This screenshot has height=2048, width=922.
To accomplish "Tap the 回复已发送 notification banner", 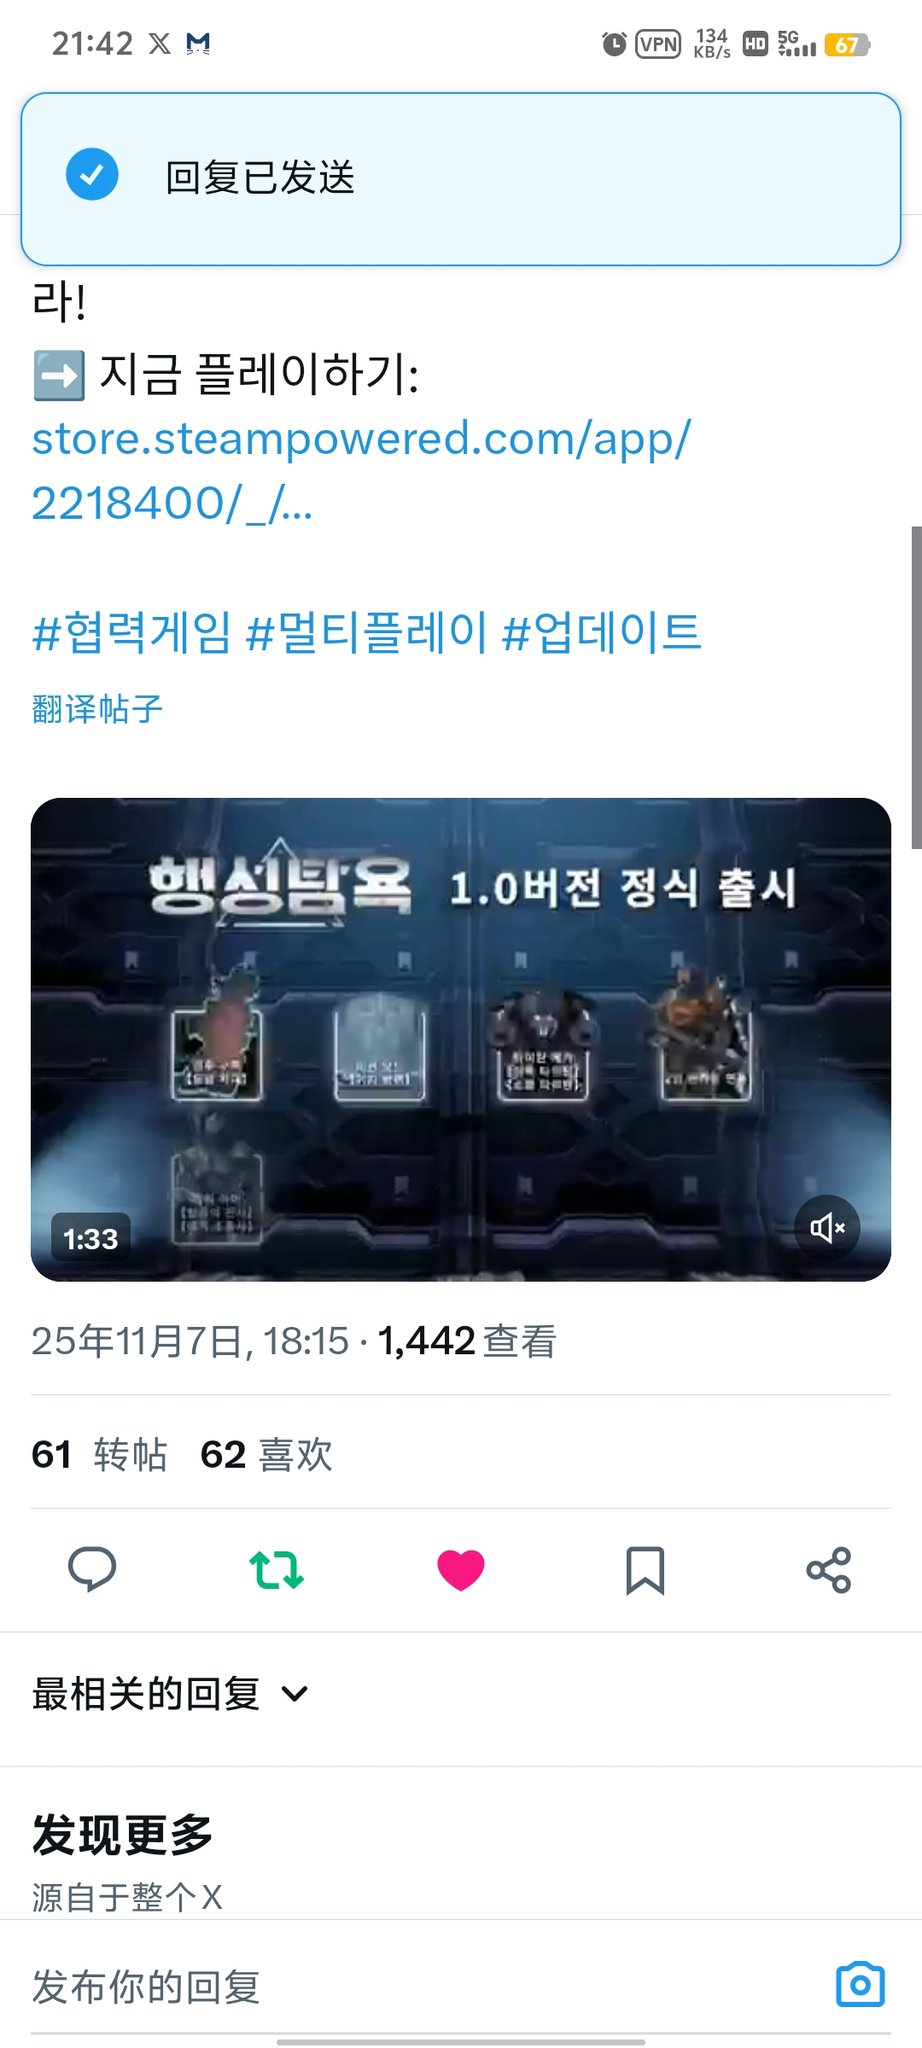I will click(x=461, y=179).
